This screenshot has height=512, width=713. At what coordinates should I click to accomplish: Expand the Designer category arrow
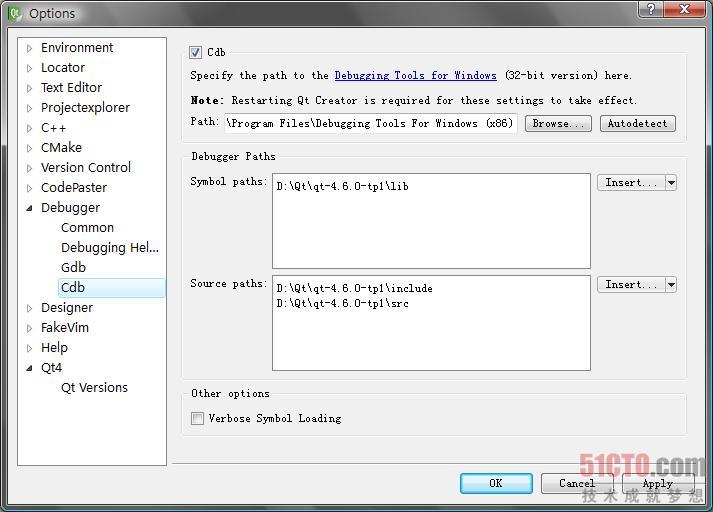click(x=30, y=308)
